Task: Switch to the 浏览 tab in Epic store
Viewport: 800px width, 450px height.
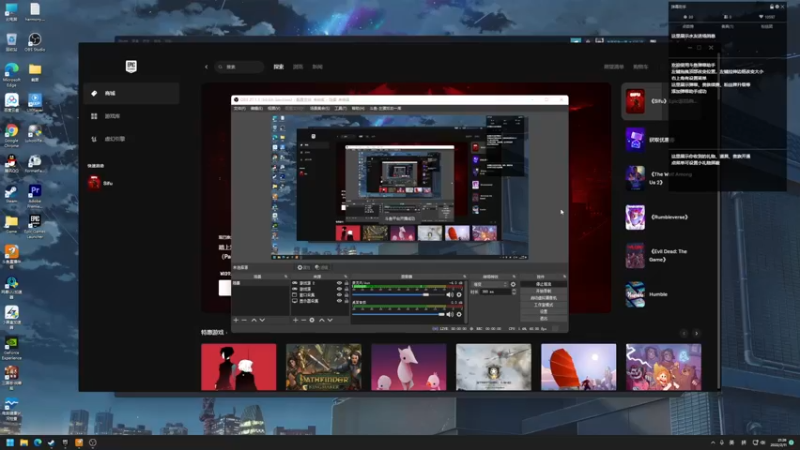Action: pyautogui.click(x=298, y=67)
